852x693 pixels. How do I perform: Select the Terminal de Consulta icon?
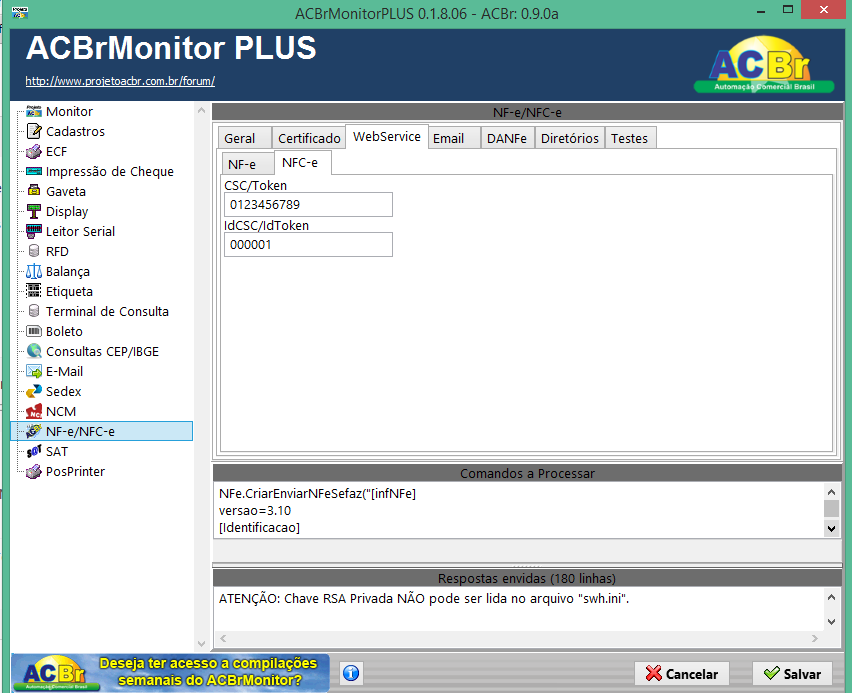coord(34,311)
